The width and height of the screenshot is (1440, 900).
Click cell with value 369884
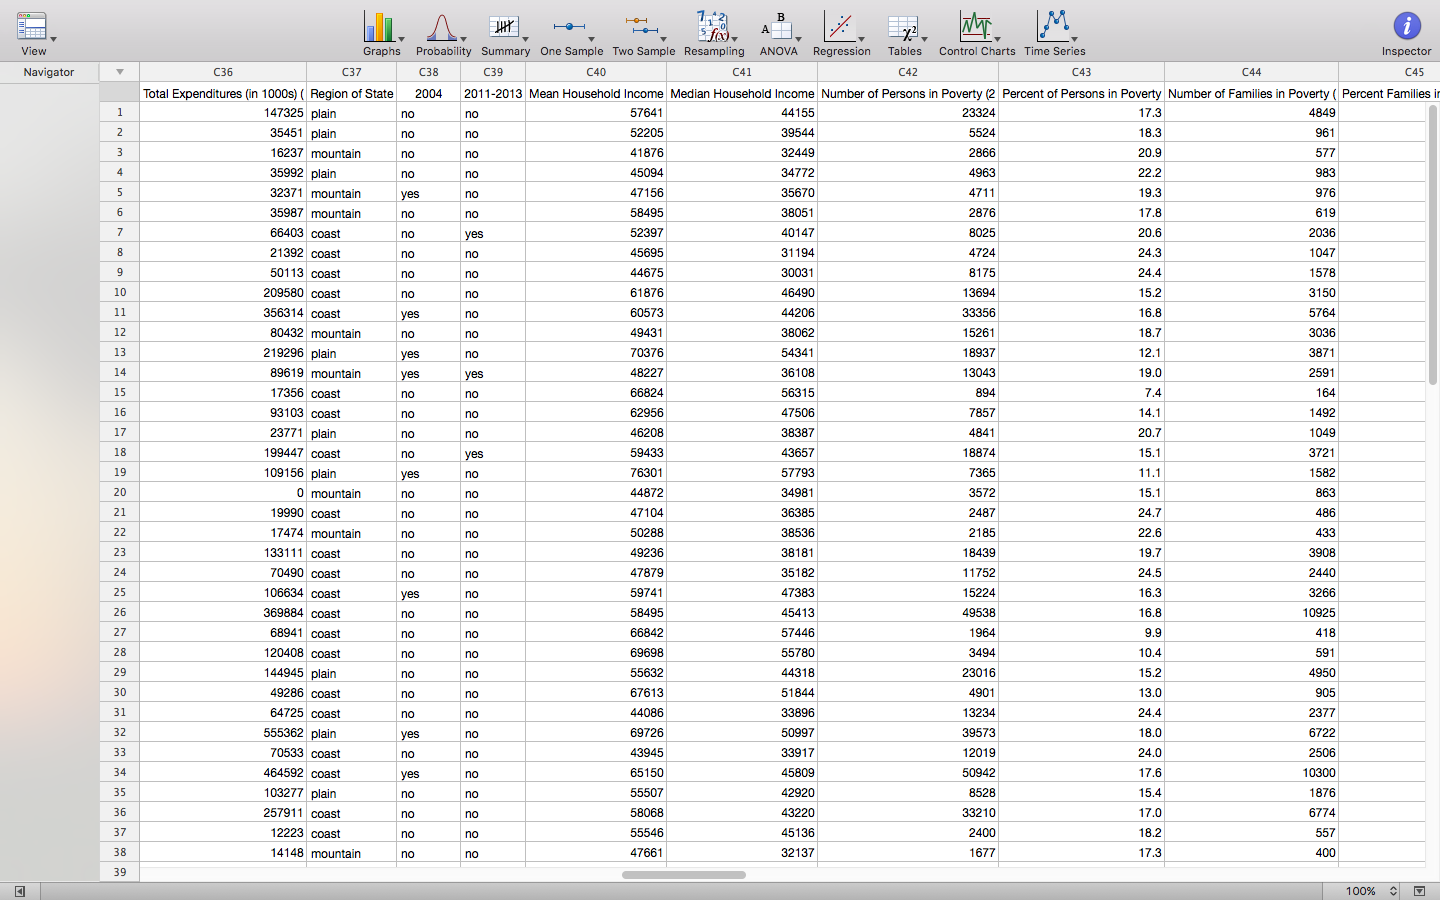coord(223,613)
